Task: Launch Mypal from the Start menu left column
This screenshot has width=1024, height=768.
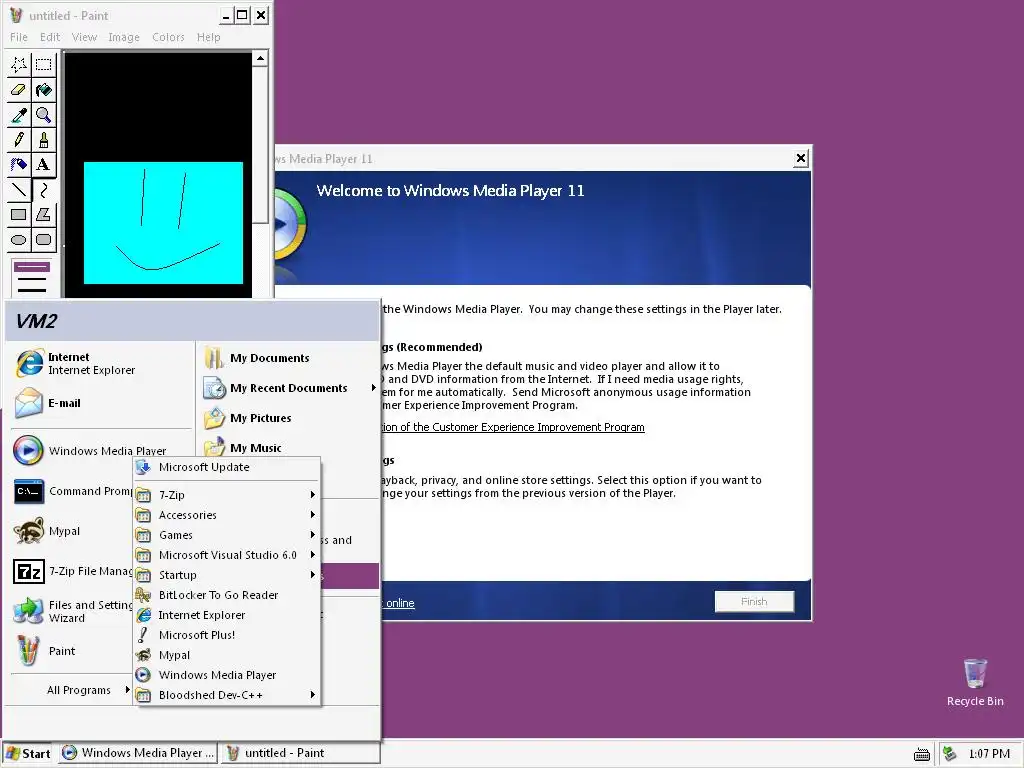Action: [72, 531]
